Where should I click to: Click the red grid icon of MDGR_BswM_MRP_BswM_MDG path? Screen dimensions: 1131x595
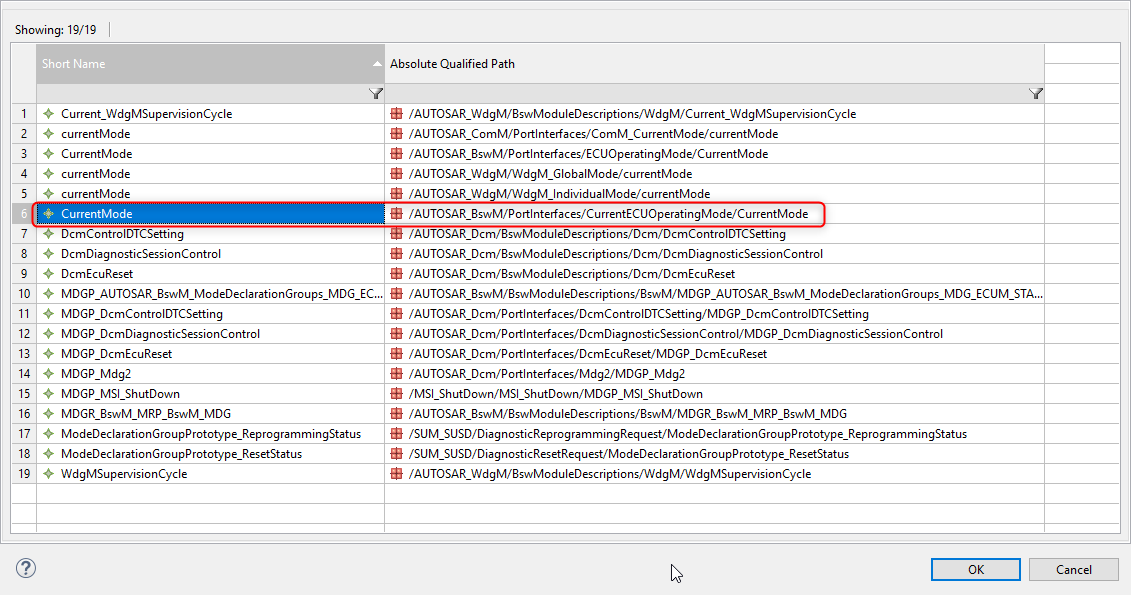[396, 414]
